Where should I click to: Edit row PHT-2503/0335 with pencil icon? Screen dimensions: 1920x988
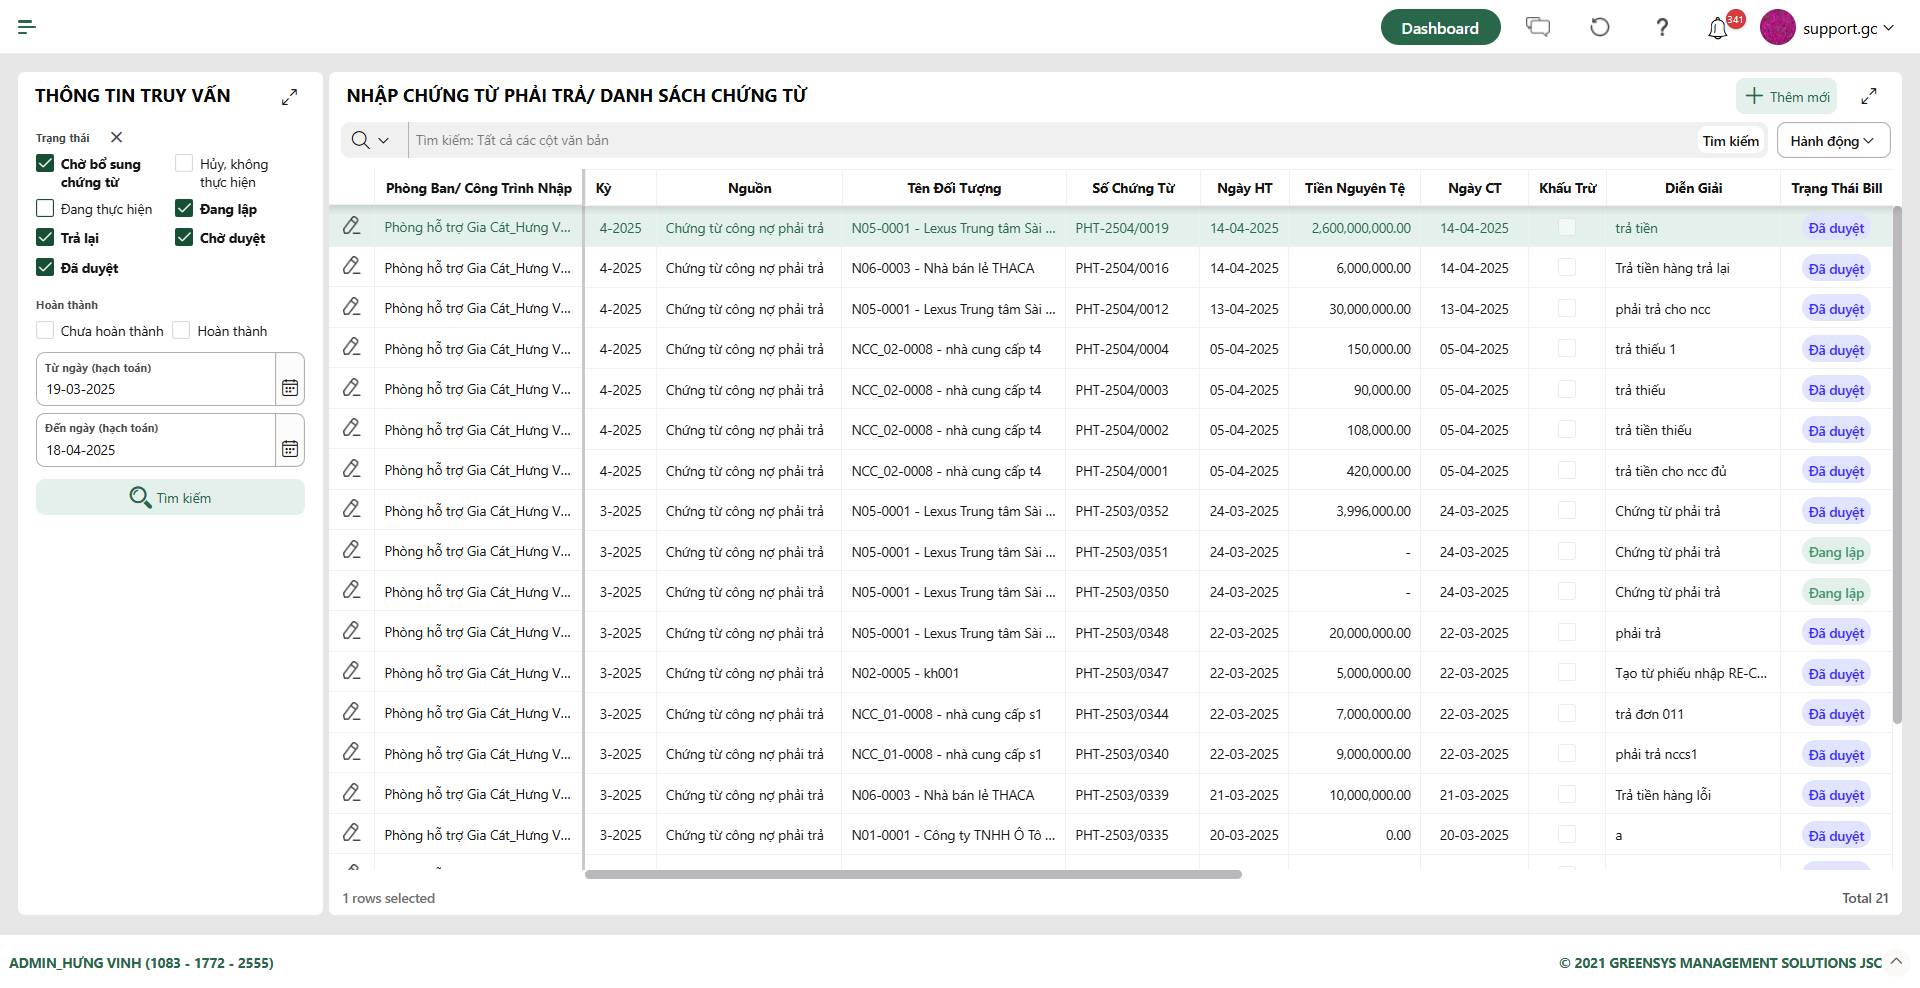coord(352,833)
